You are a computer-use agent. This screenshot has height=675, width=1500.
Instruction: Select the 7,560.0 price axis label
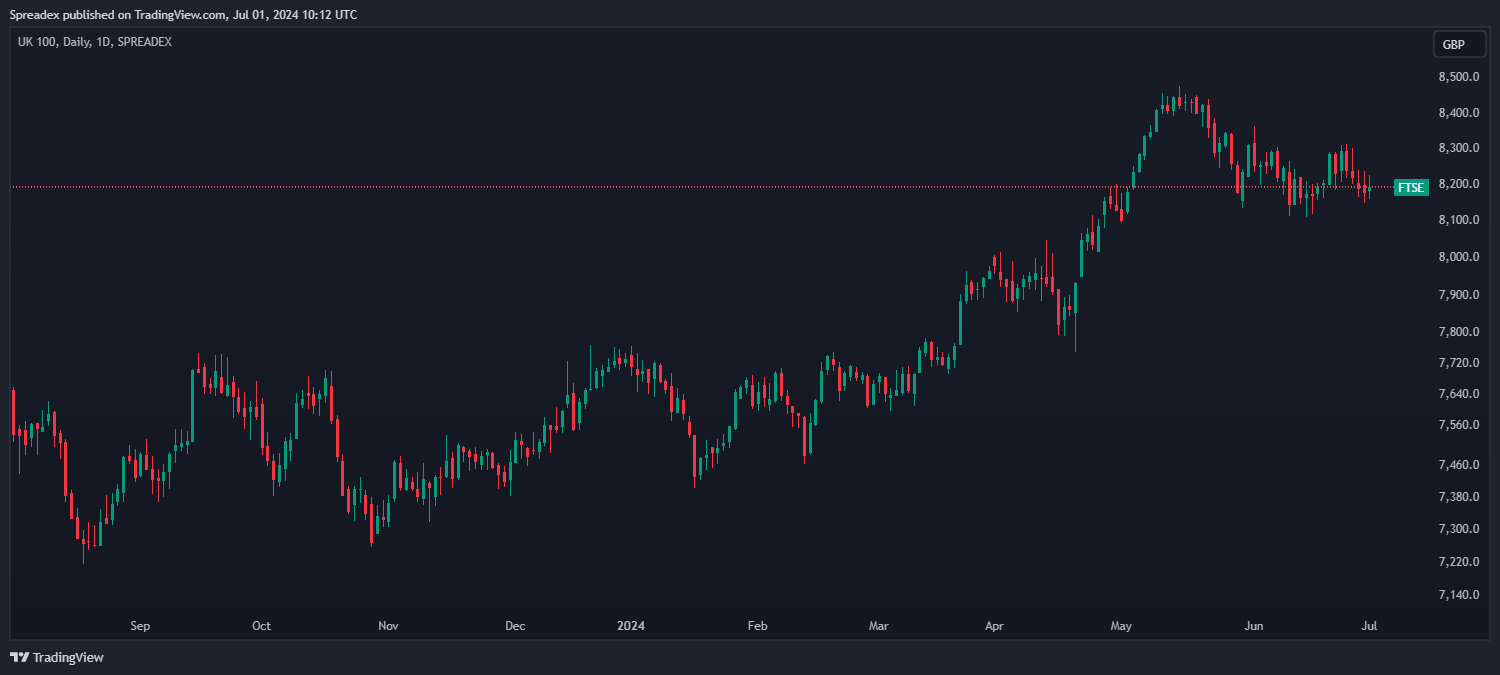point(1460,425)
